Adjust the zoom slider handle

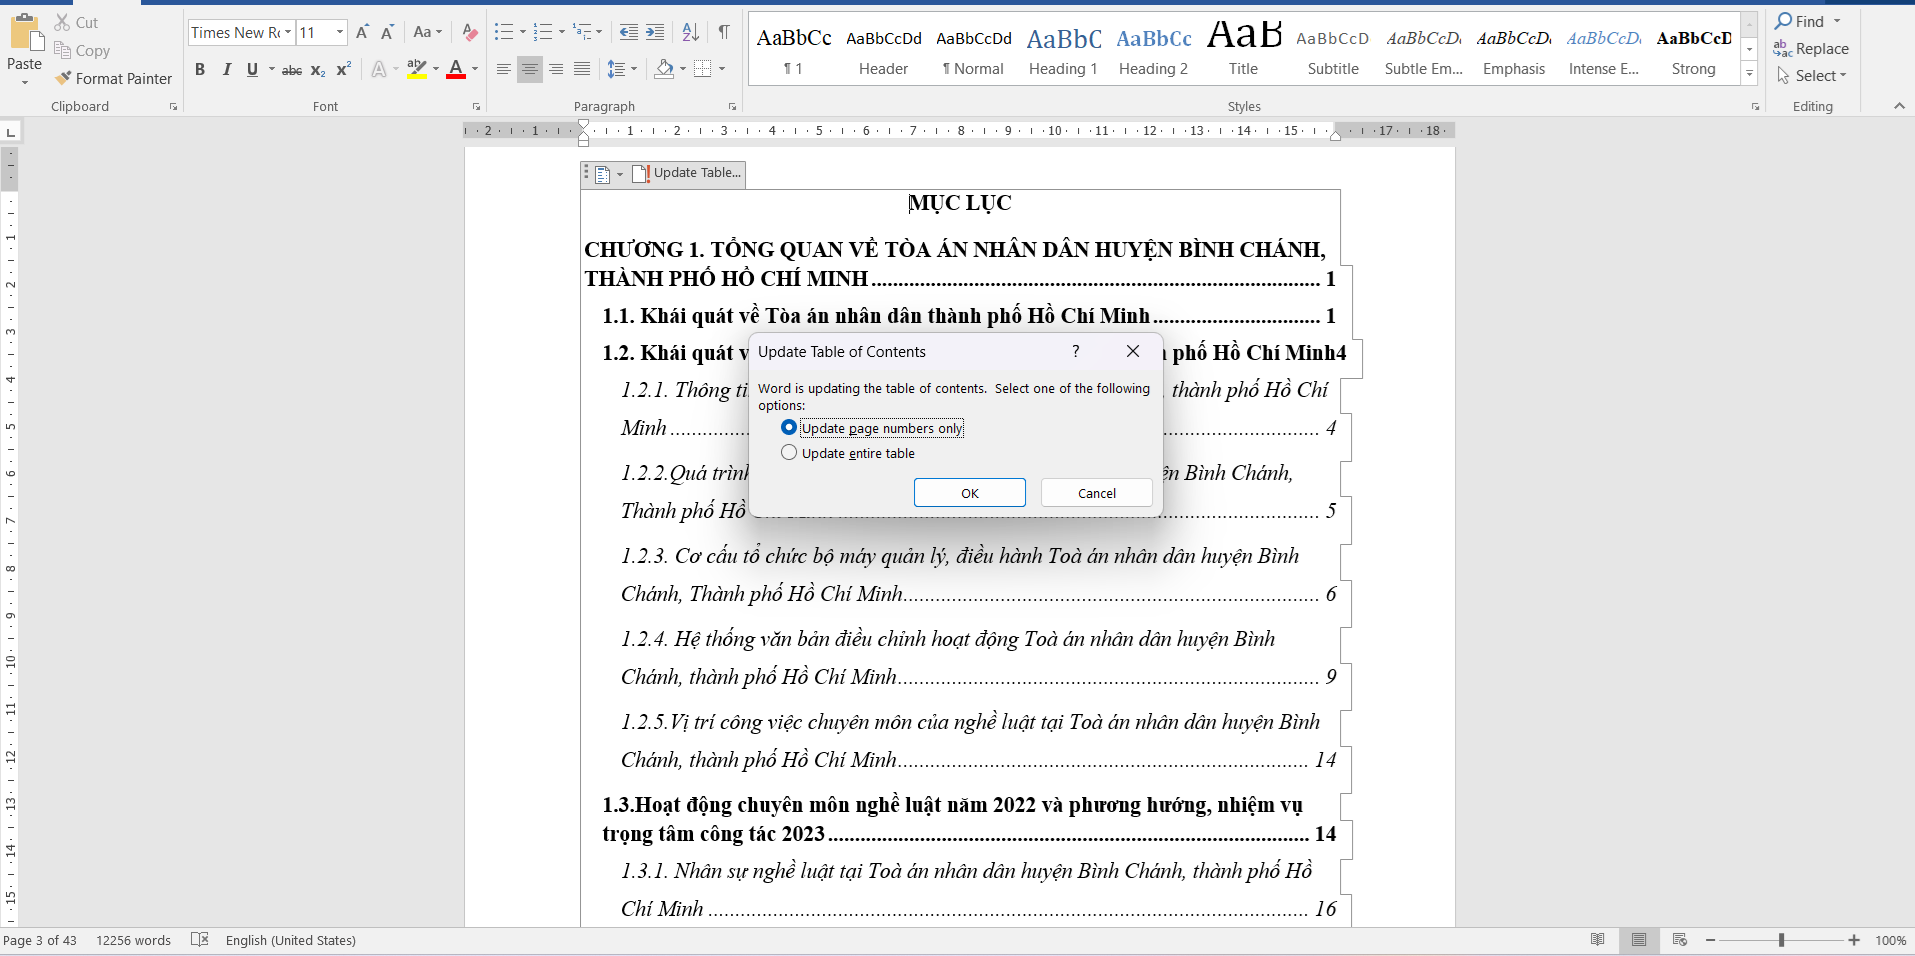(x=1781, y=940)
